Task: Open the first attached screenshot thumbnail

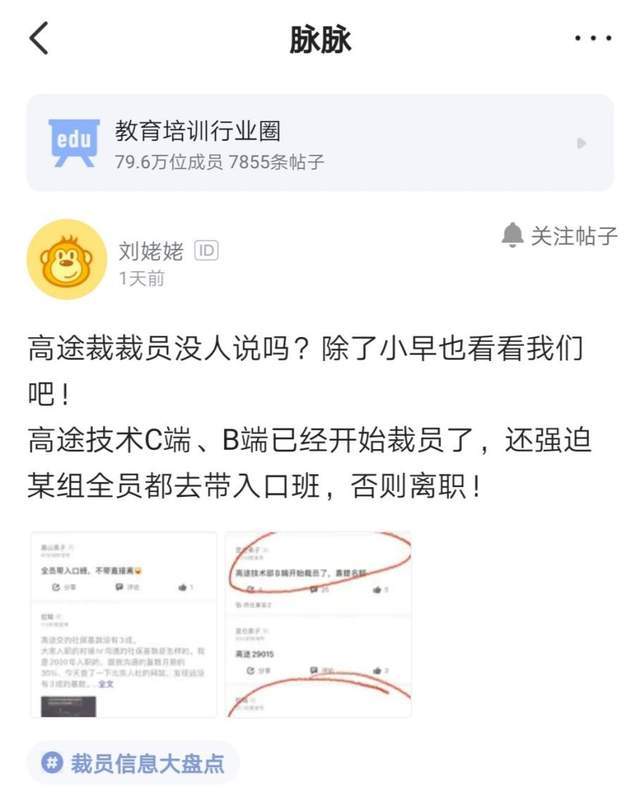Action: (124, 624)
